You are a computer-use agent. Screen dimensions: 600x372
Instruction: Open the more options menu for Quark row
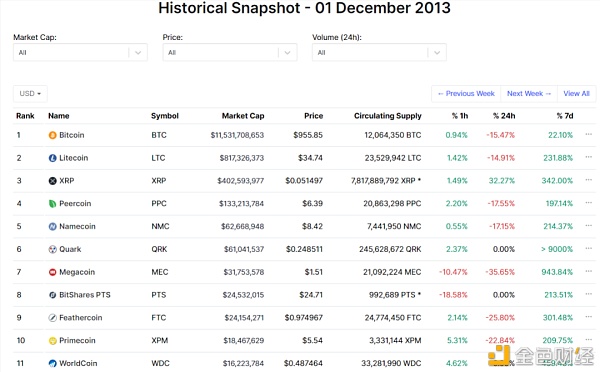589,248
